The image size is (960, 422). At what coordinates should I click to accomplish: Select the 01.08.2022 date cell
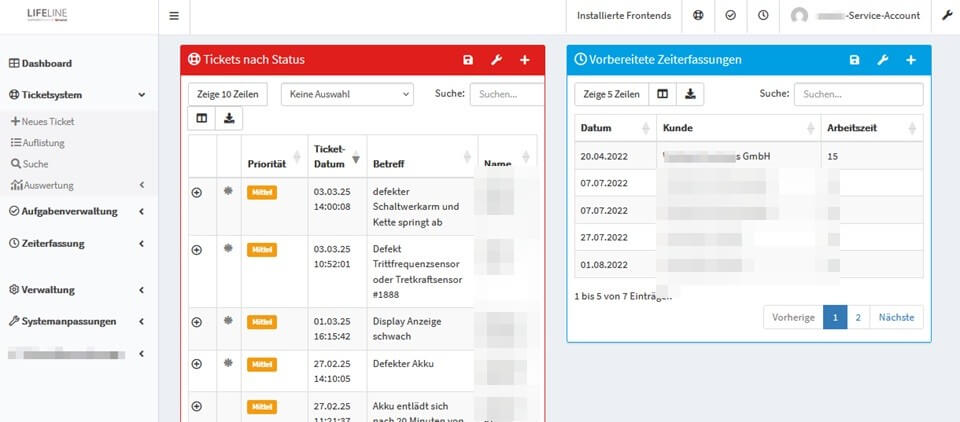pos(615,265)
